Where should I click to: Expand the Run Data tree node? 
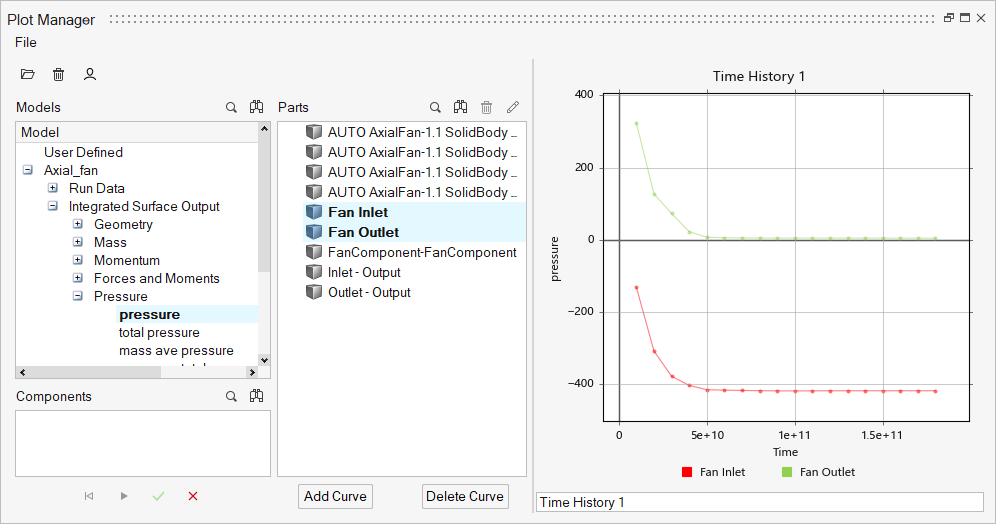click(x=53, y=189)
